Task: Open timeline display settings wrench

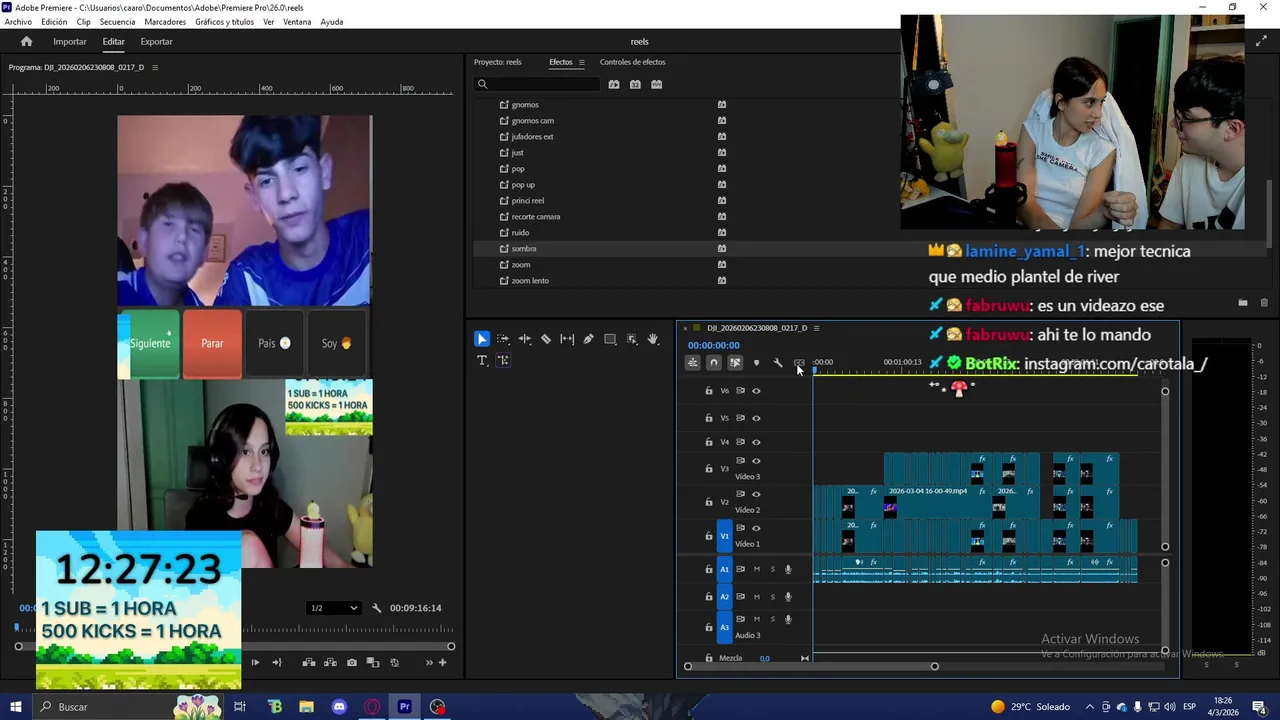Action: [778, 363]
